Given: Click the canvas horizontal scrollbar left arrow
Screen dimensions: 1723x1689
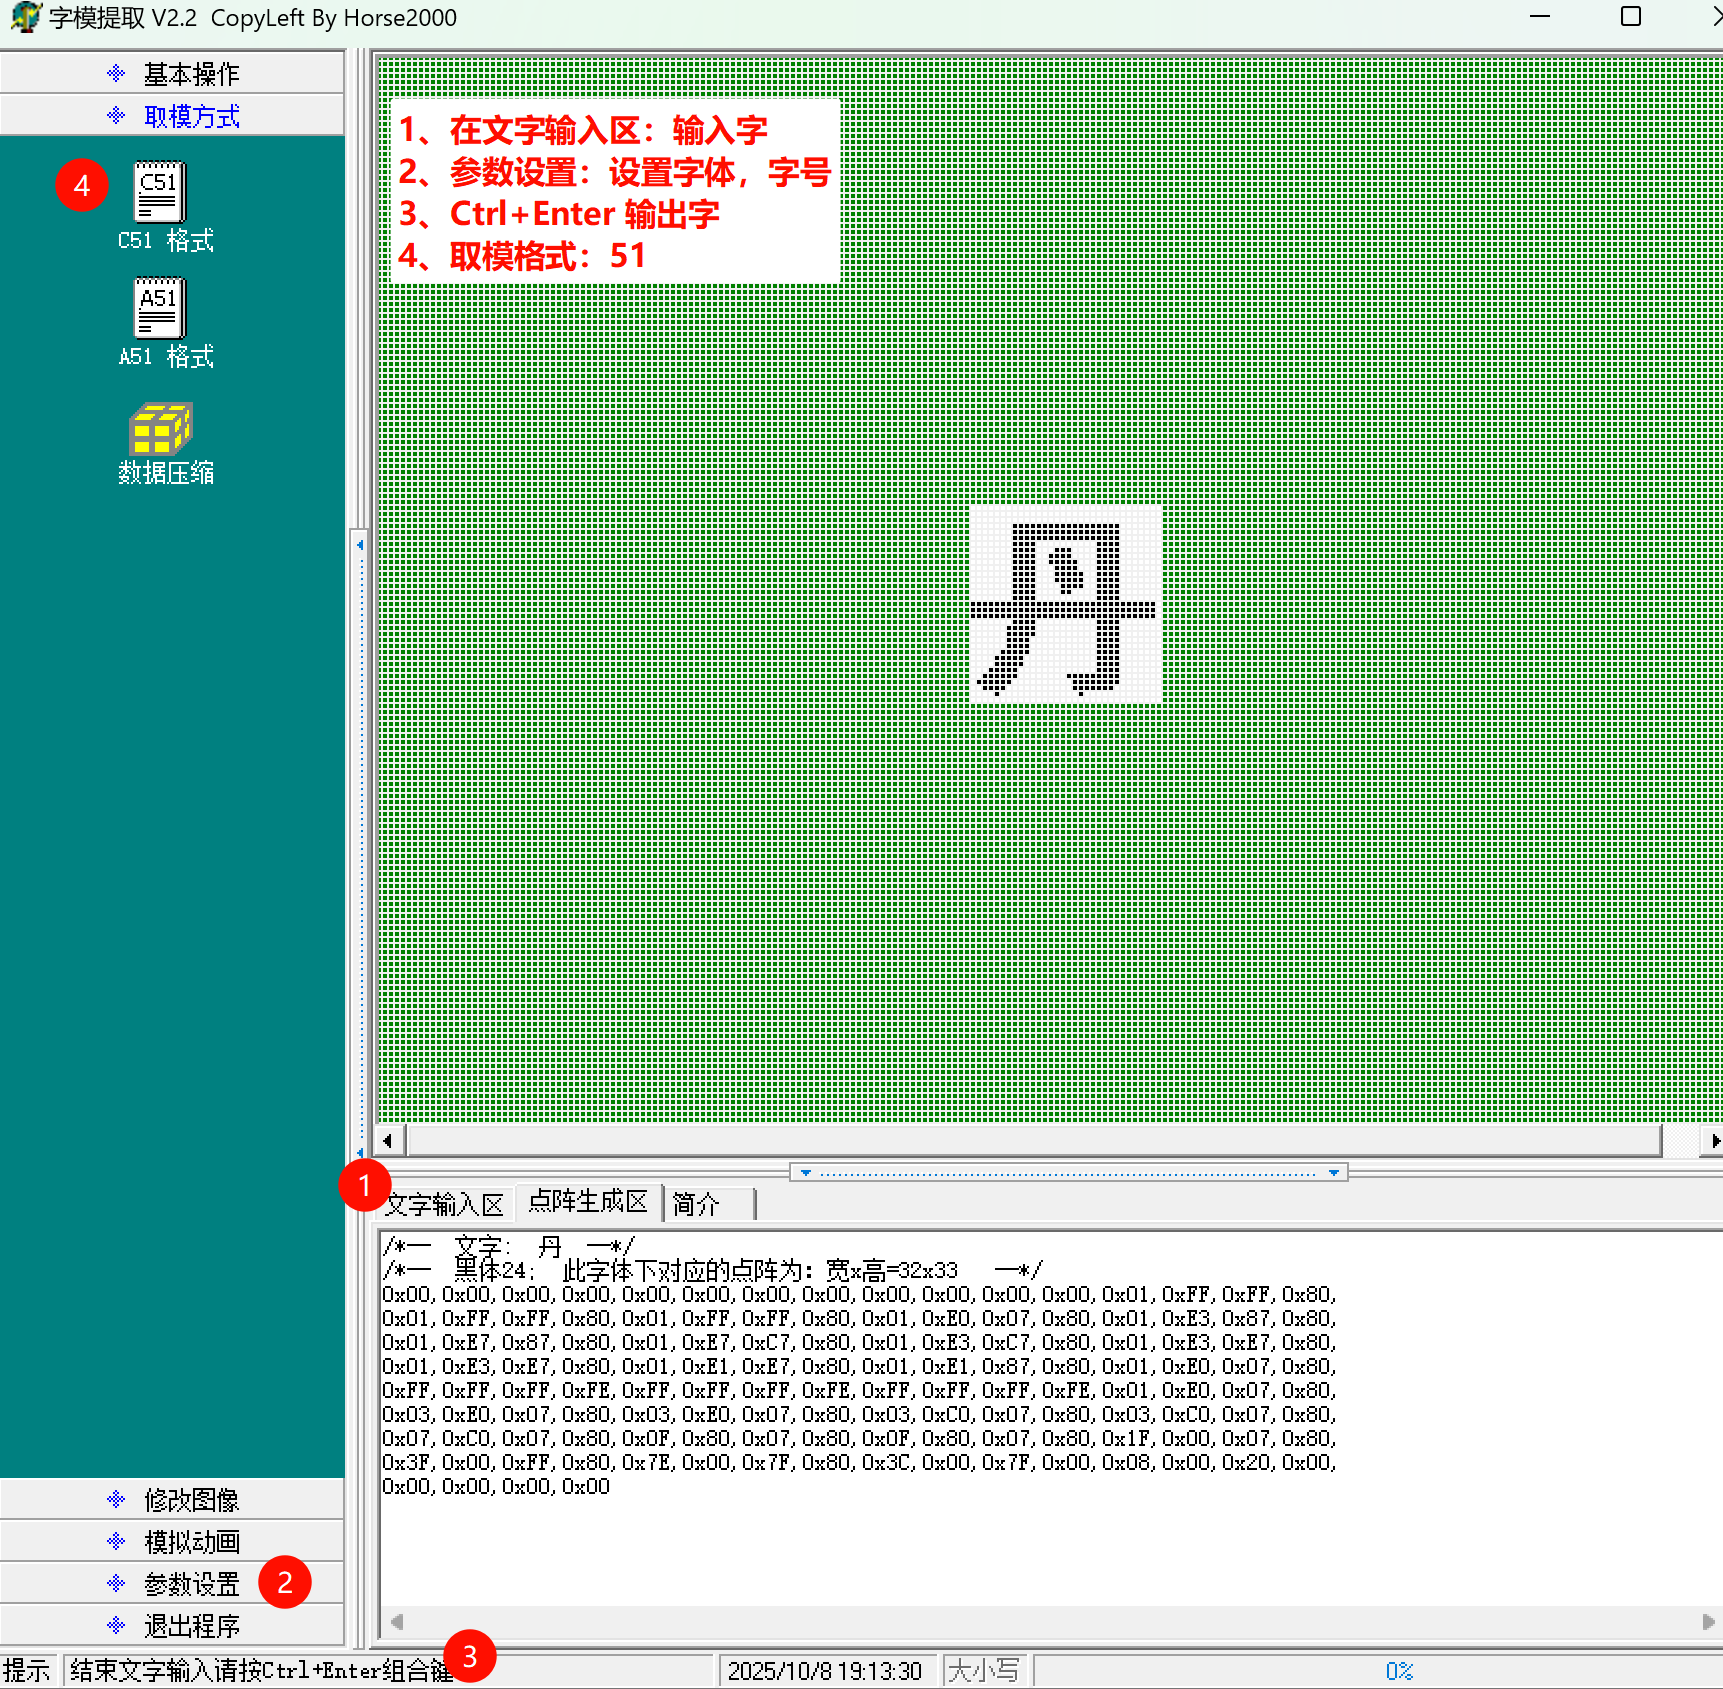Looking at the screenshot, I should 388,1140.
